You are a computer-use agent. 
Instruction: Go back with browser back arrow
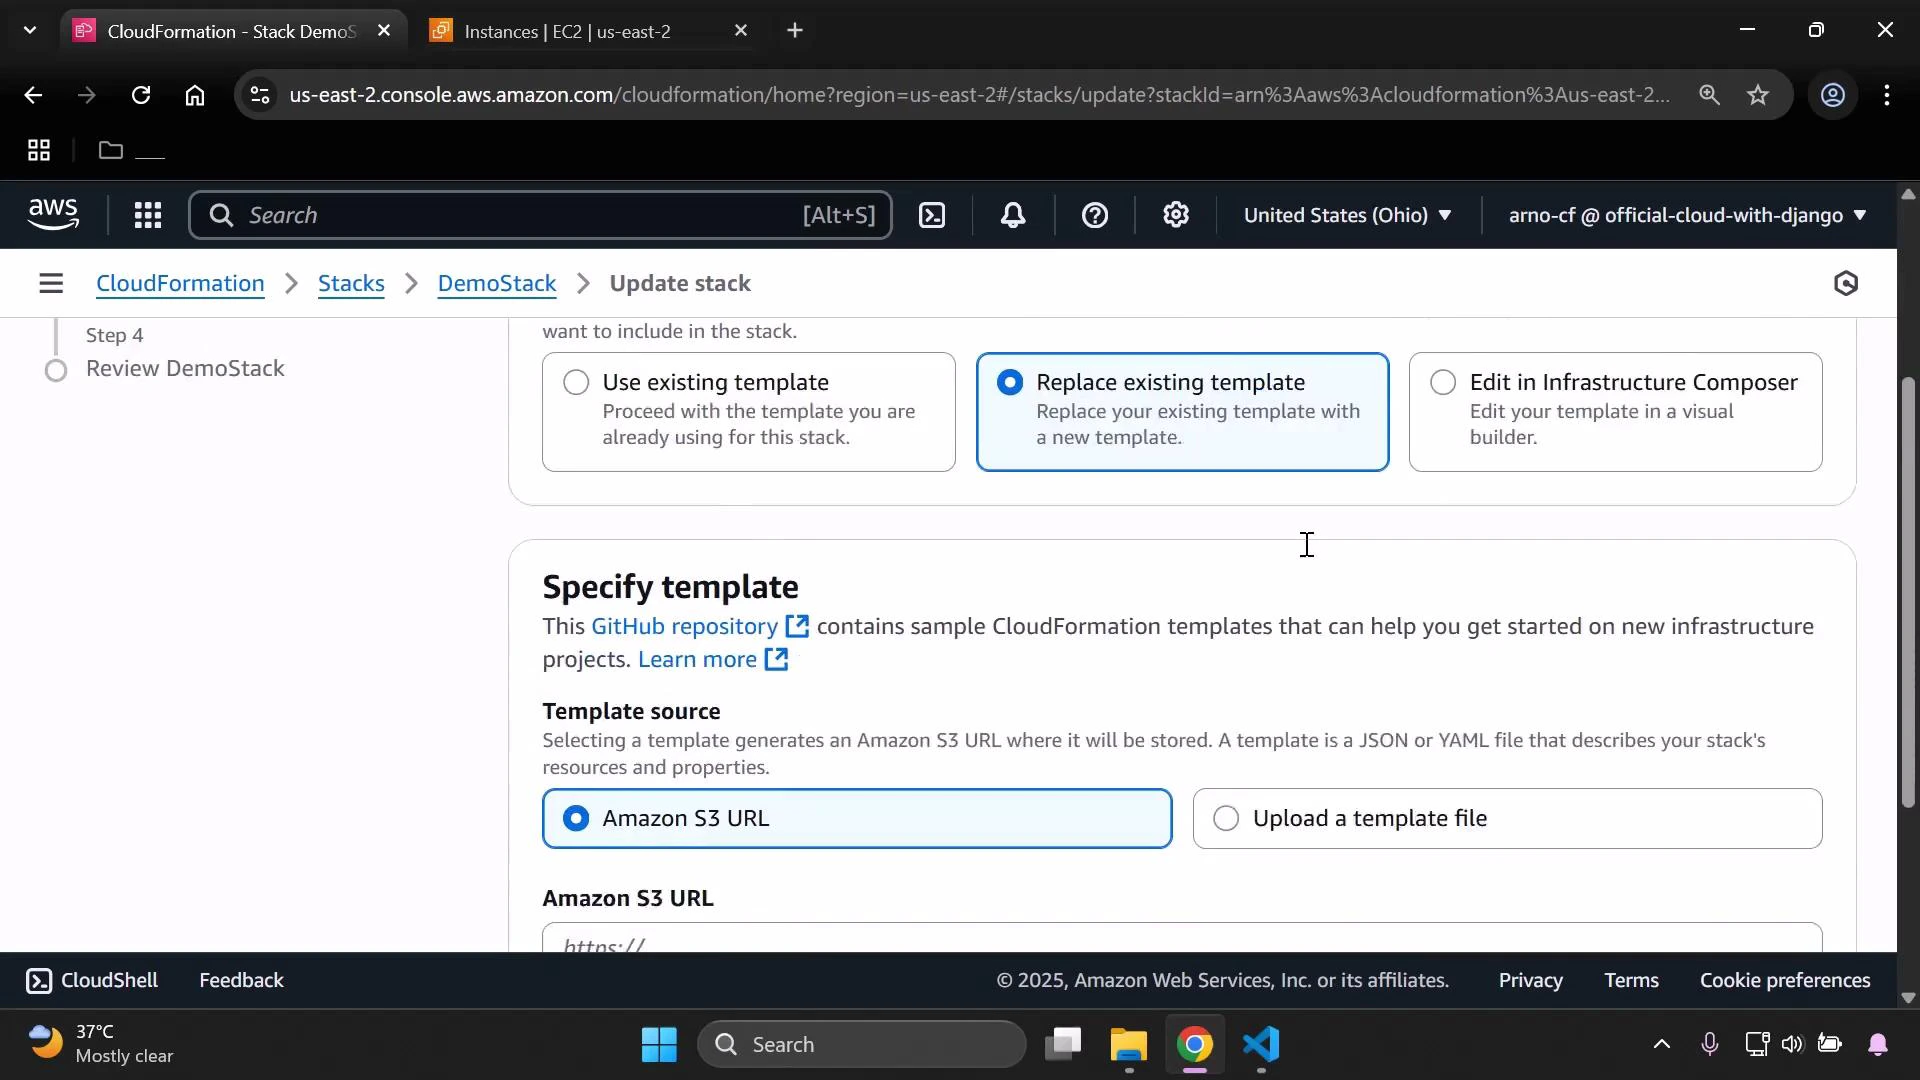pyautogui.click(x=33, y=95)
